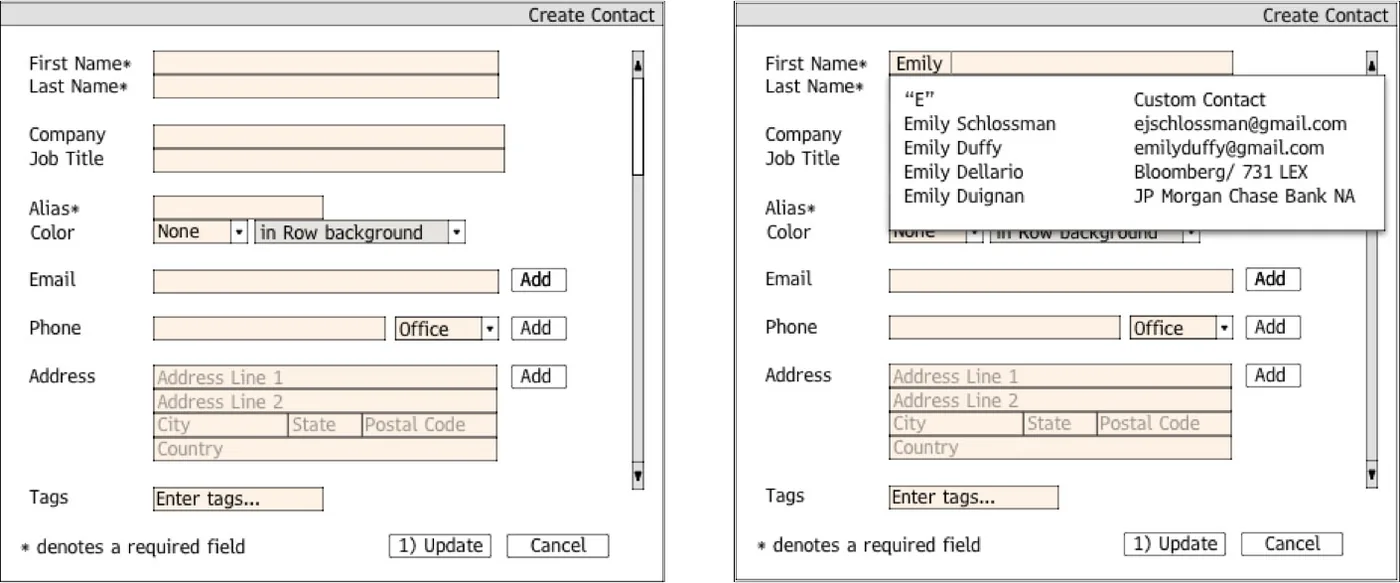Open Office phone type dropdown, right dialog
The width and height of the screenshot is (1400, 583).
point(1181,328)
